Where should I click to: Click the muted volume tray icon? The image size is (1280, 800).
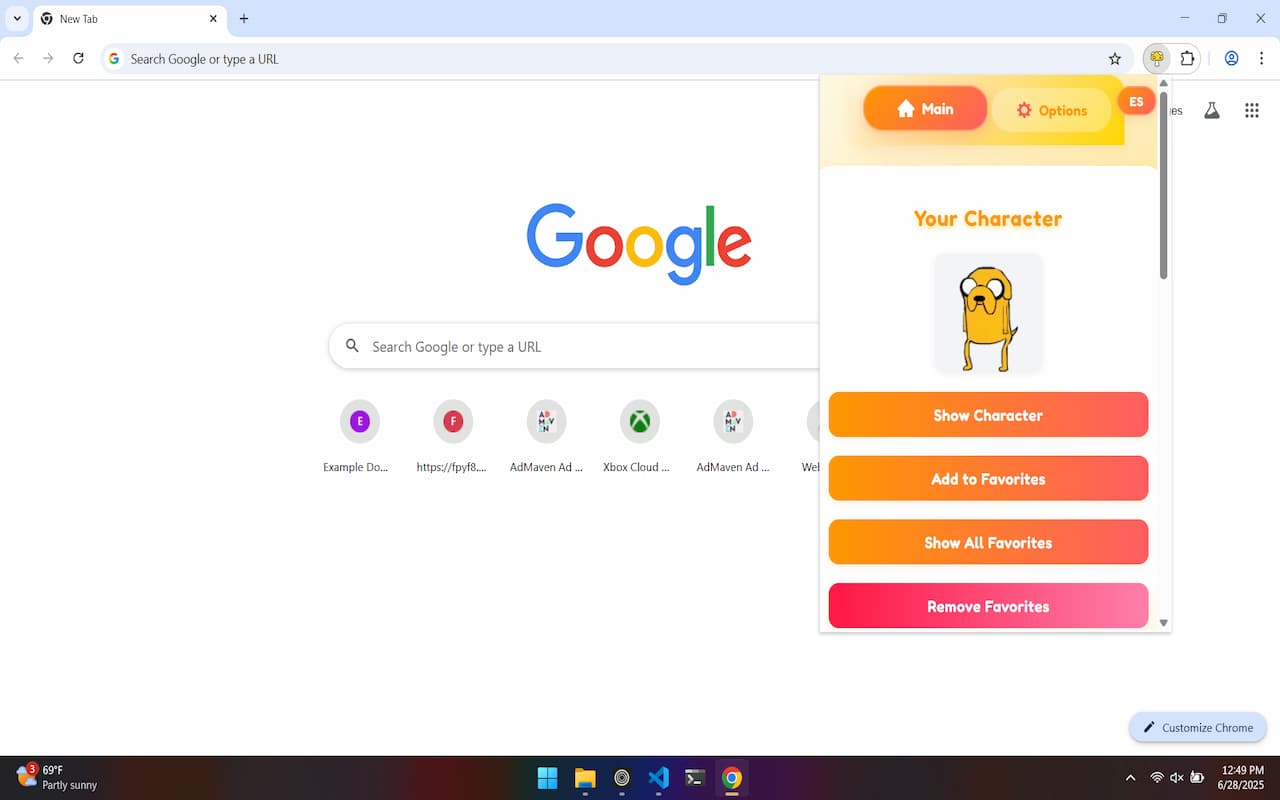coord(1177,778)
